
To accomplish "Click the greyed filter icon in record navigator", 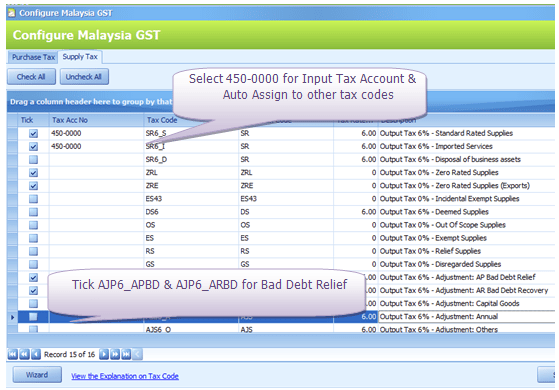I will coord(138,354).
